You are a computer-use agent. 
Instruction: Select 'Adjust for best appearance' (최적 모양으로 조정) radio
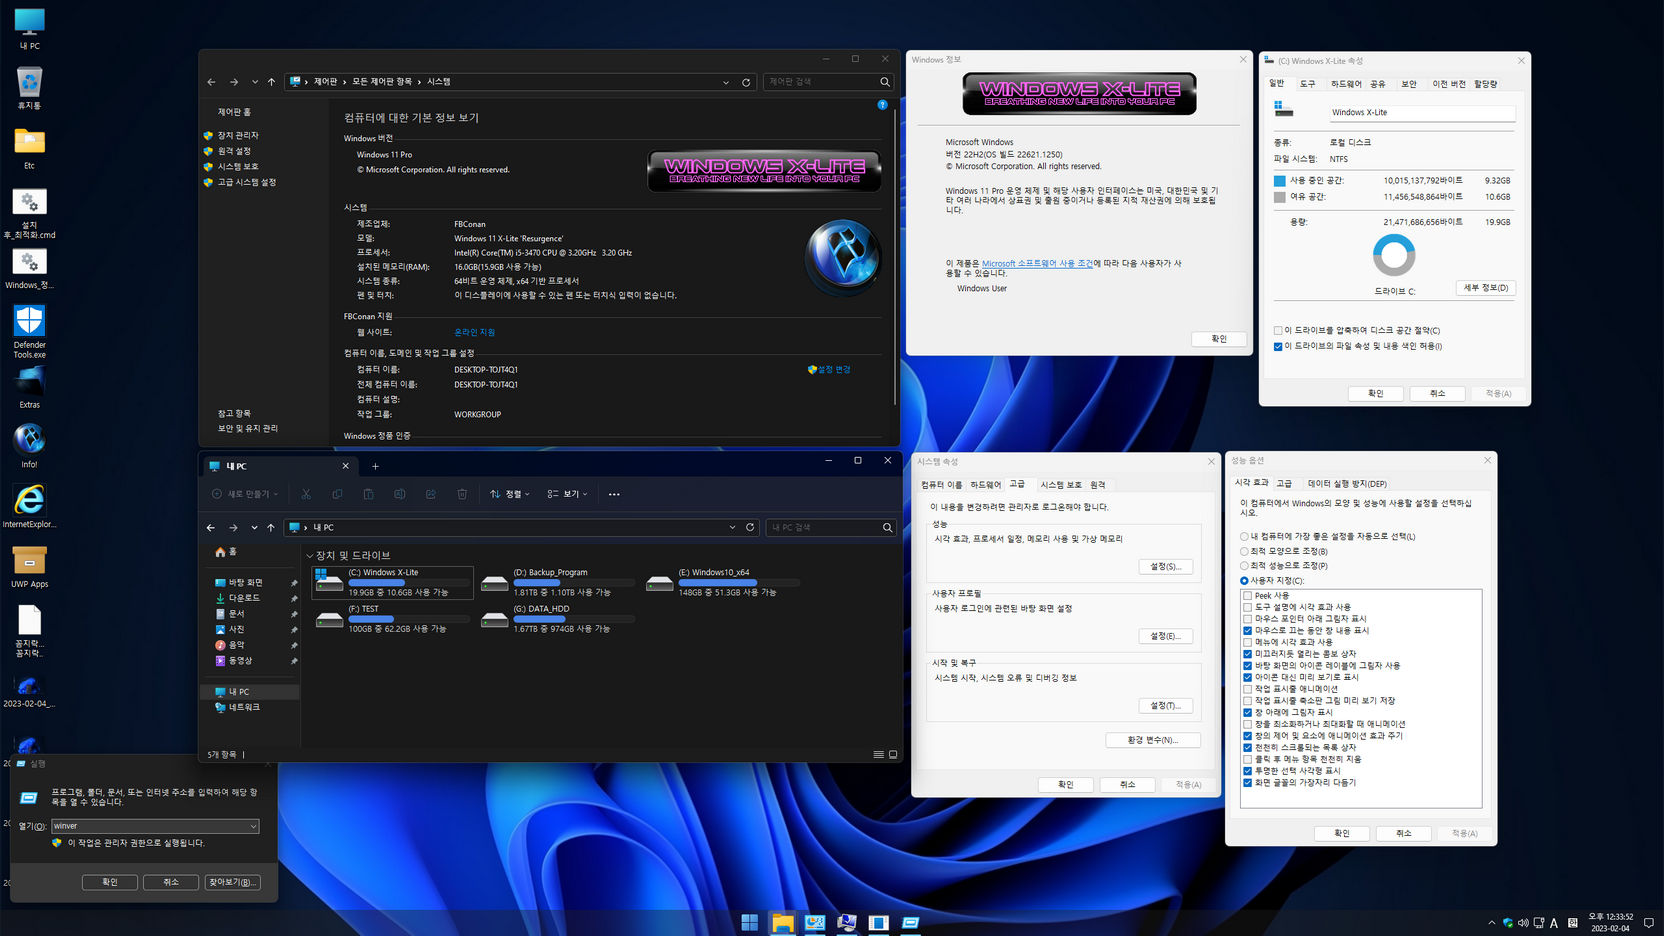(1245, 551)
